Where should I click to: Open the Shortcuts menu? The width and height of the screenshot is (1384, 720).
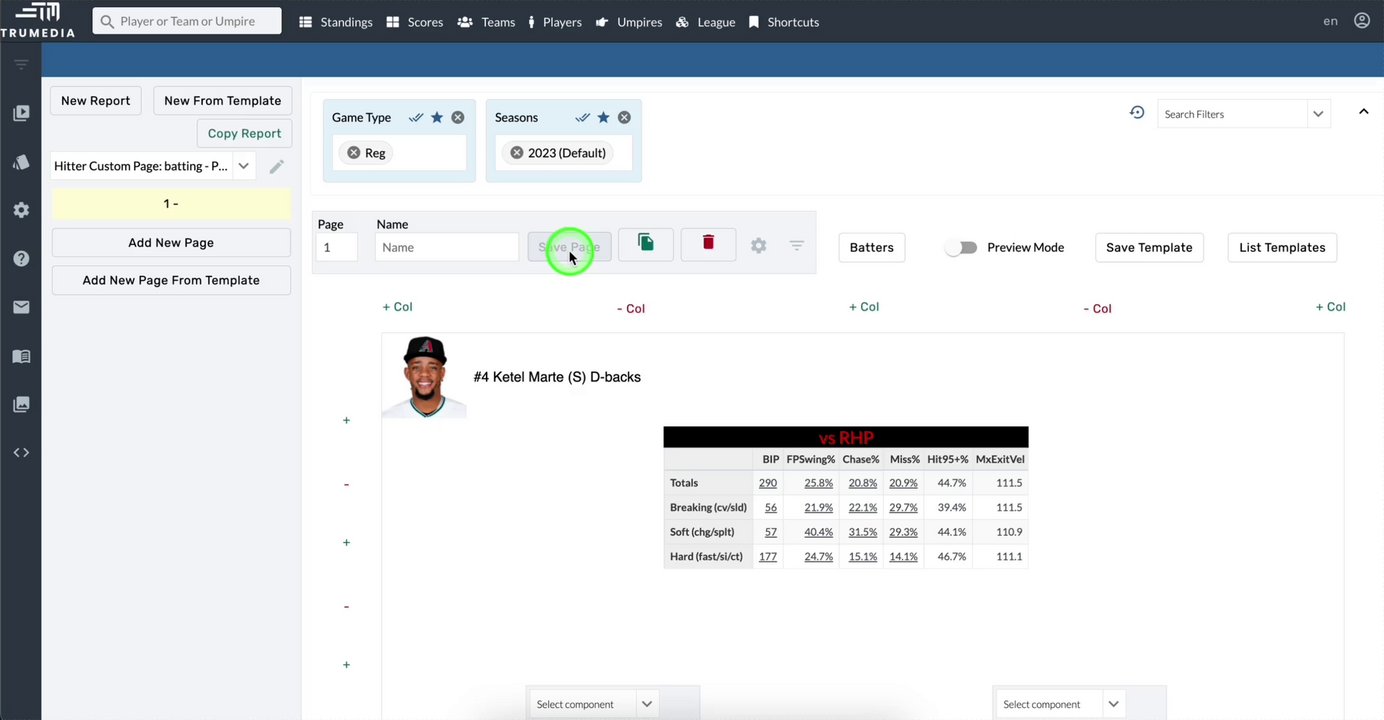click(784, 22)
